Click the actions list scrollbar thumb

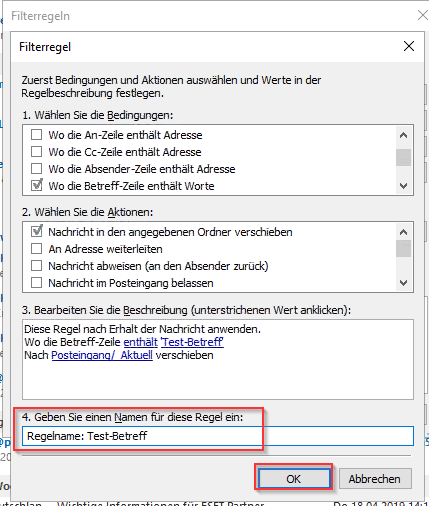pos(403,249)
